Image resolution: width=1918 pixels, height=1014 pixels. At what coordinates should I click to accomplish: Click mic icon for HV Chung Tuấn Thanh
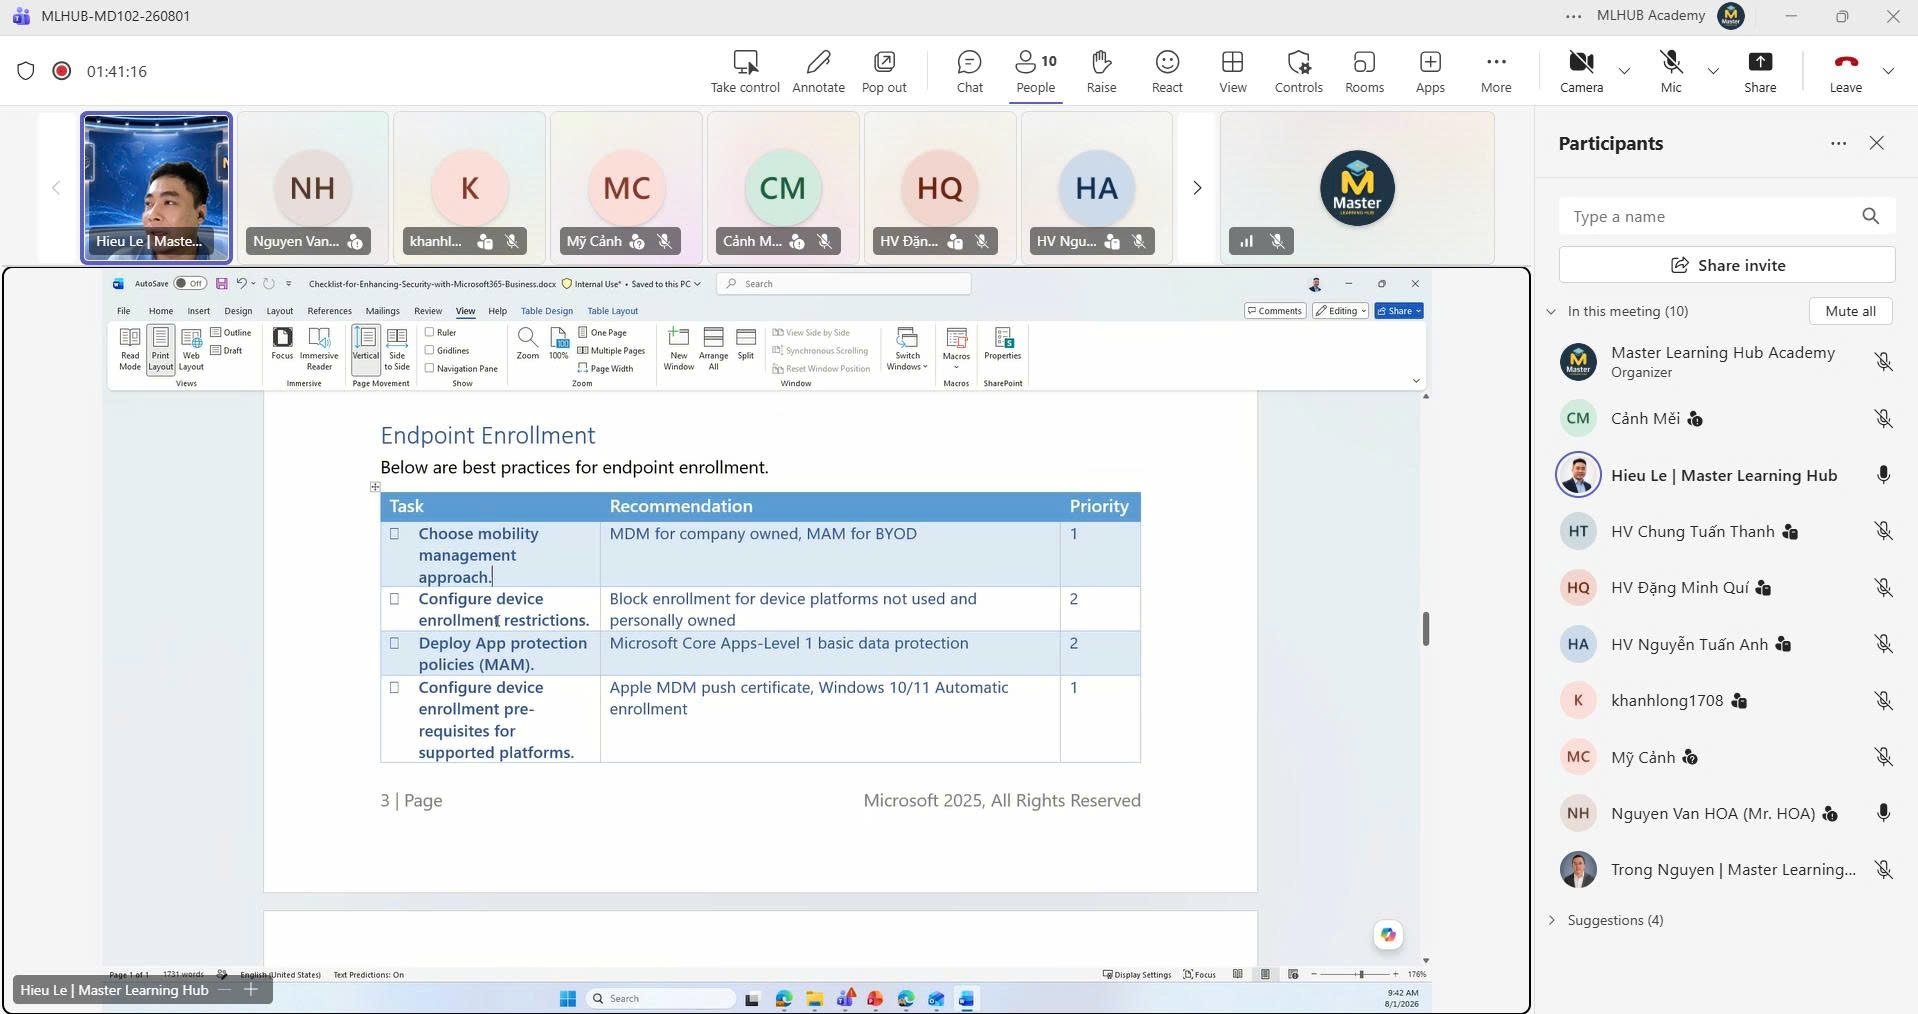[x=1883, y=532]
